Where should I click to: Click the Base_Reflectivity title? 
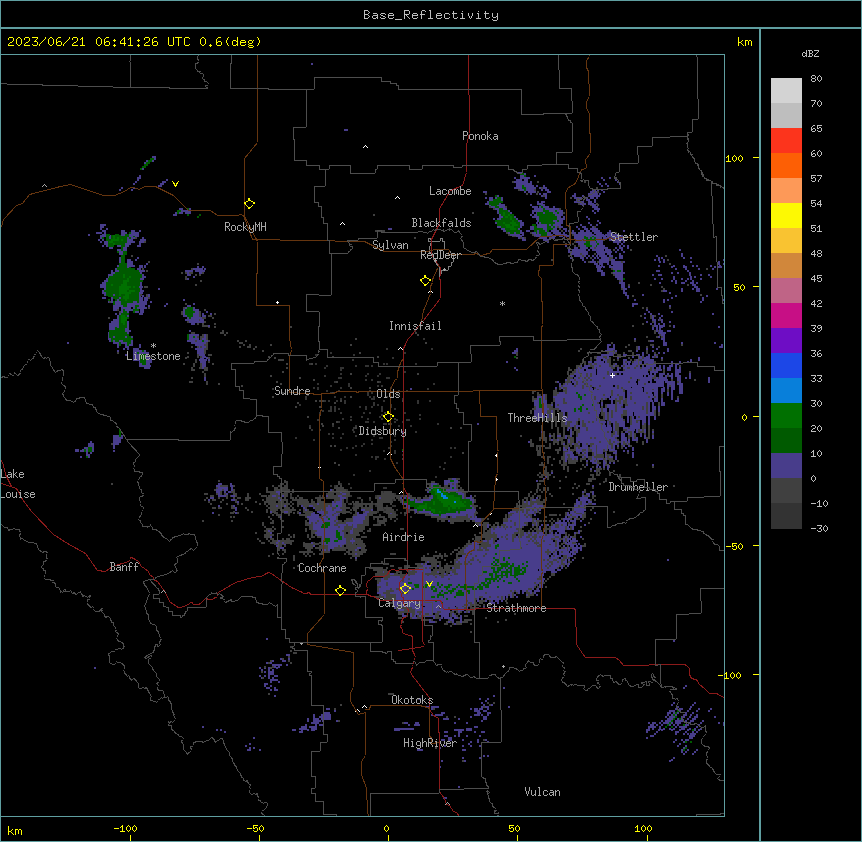click(x=431, y=15)
